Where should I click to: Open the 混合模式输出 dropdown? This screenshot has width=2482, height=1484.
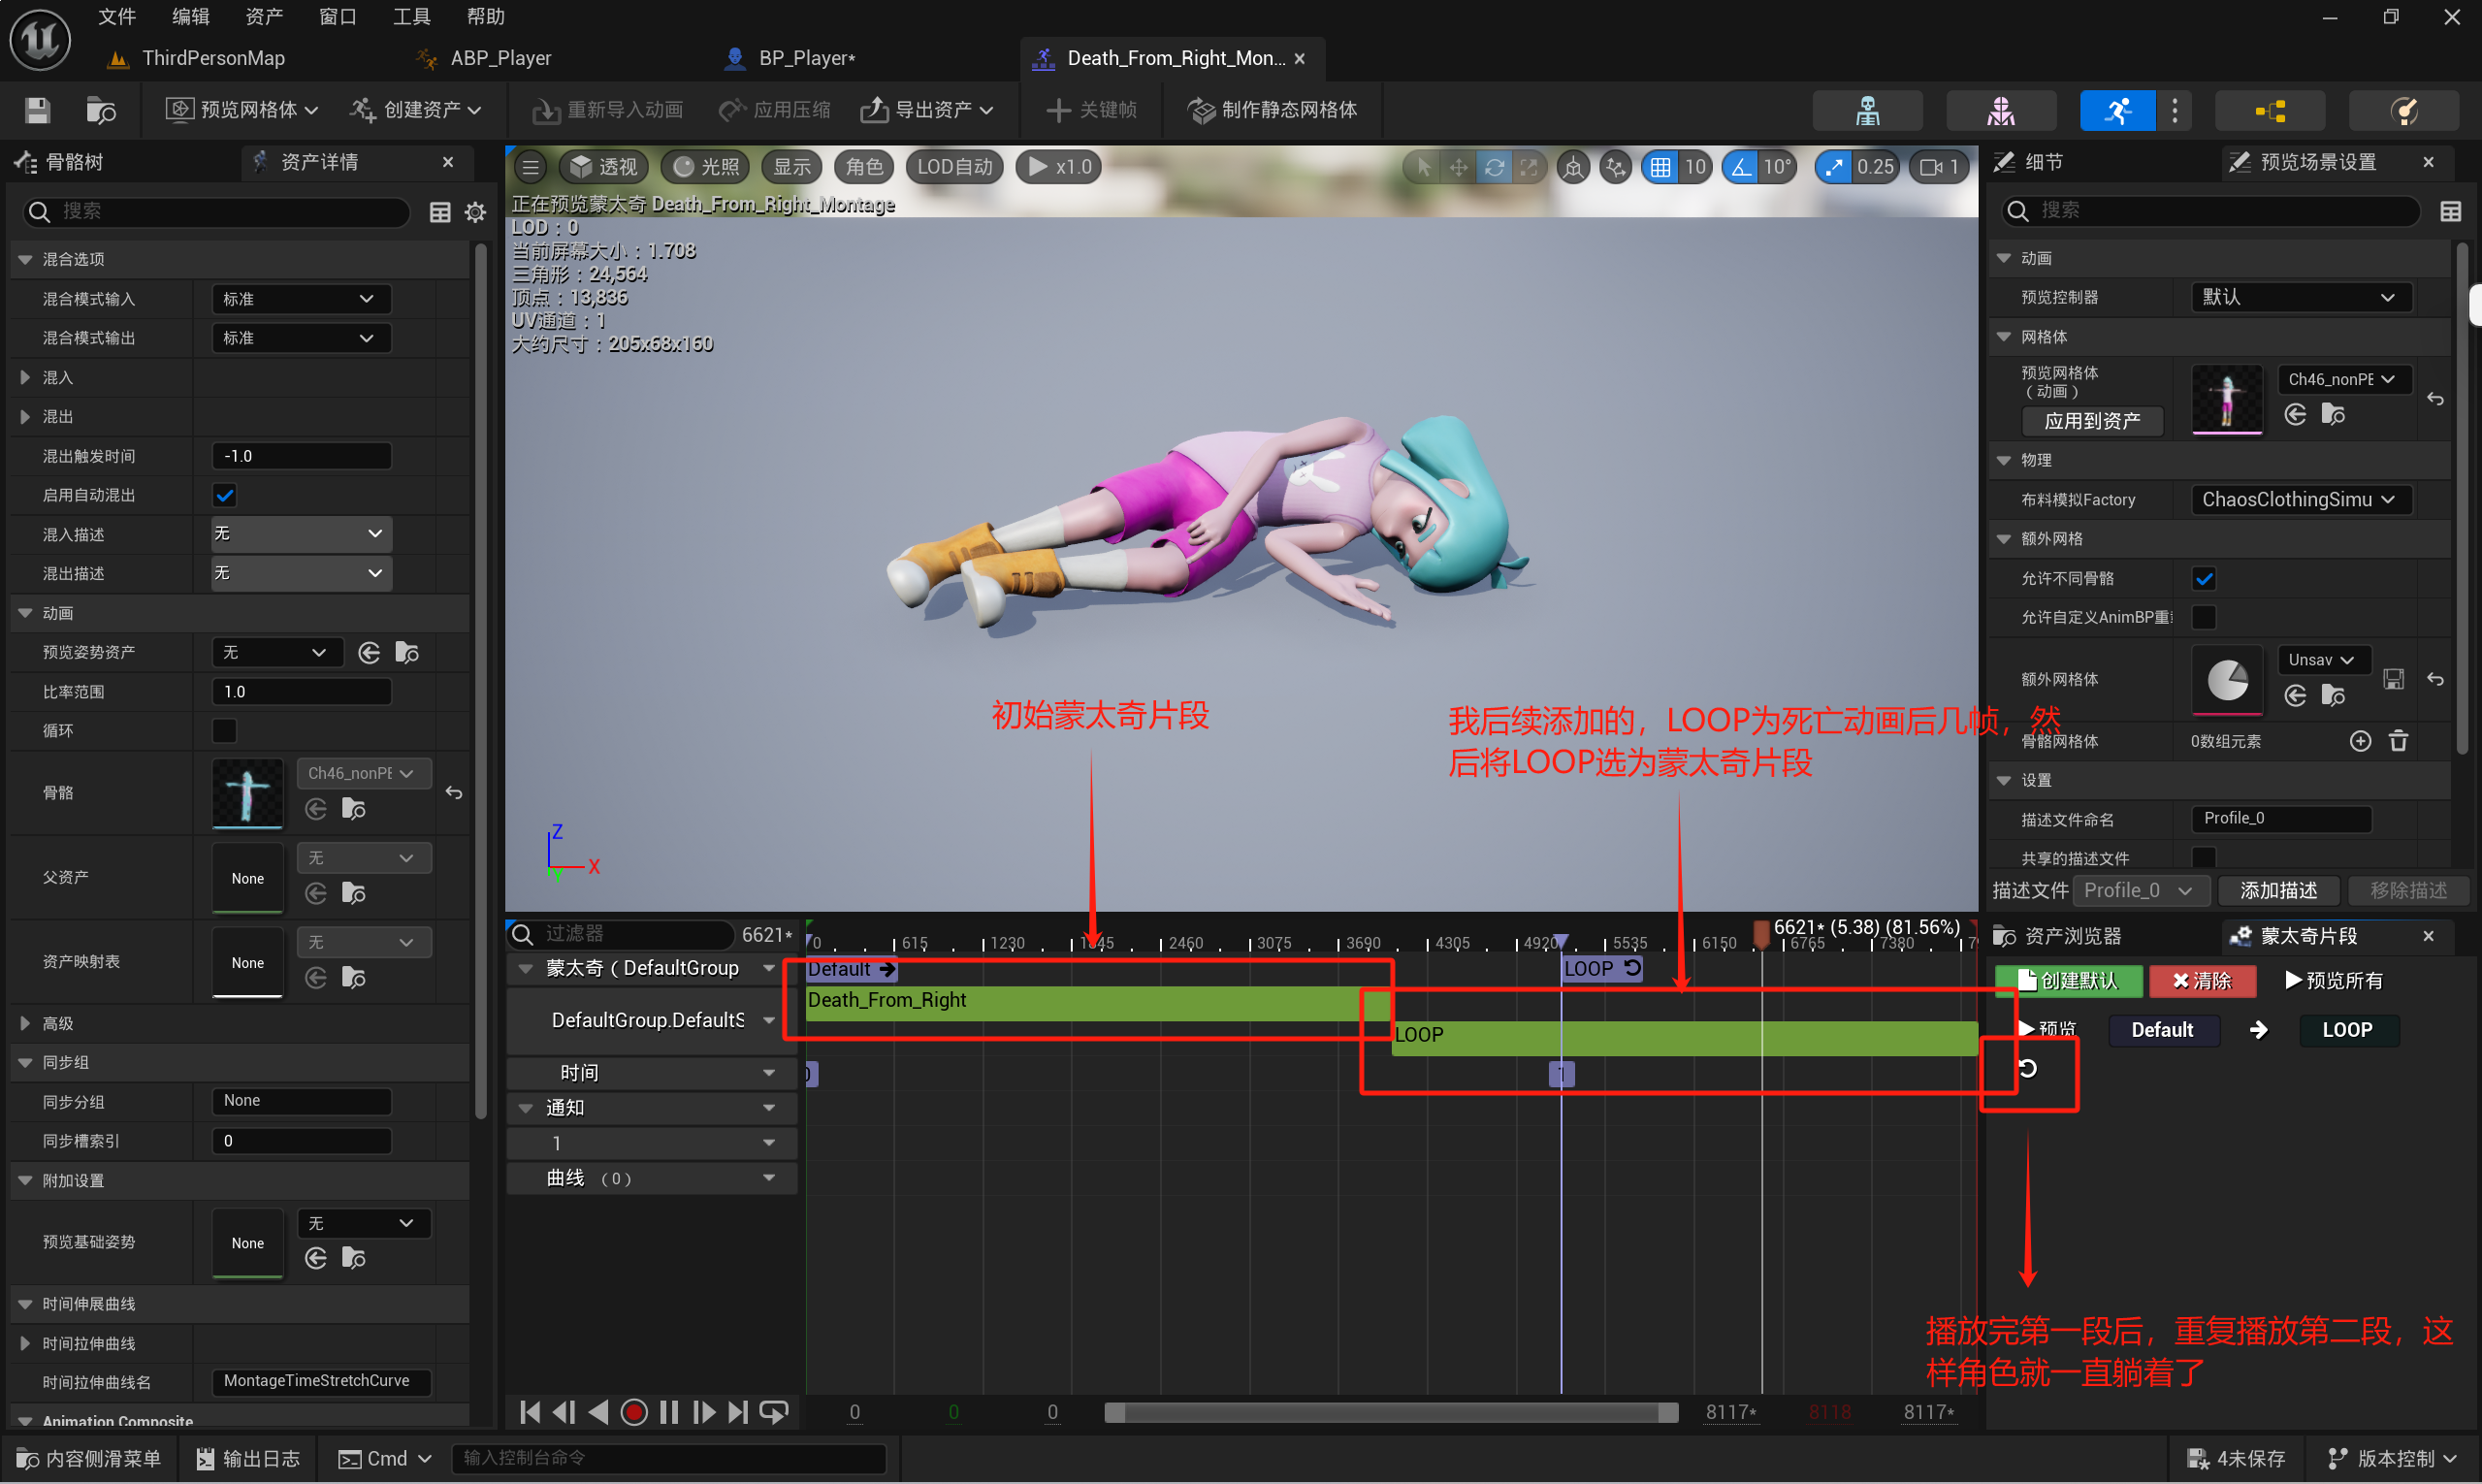click(301, 338)
